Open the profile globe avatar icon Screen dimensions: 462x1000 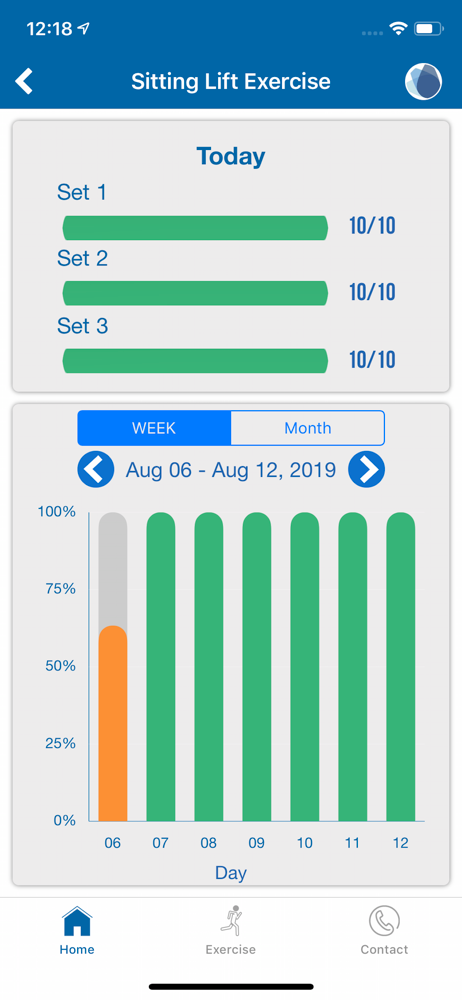tap(424, 82)
